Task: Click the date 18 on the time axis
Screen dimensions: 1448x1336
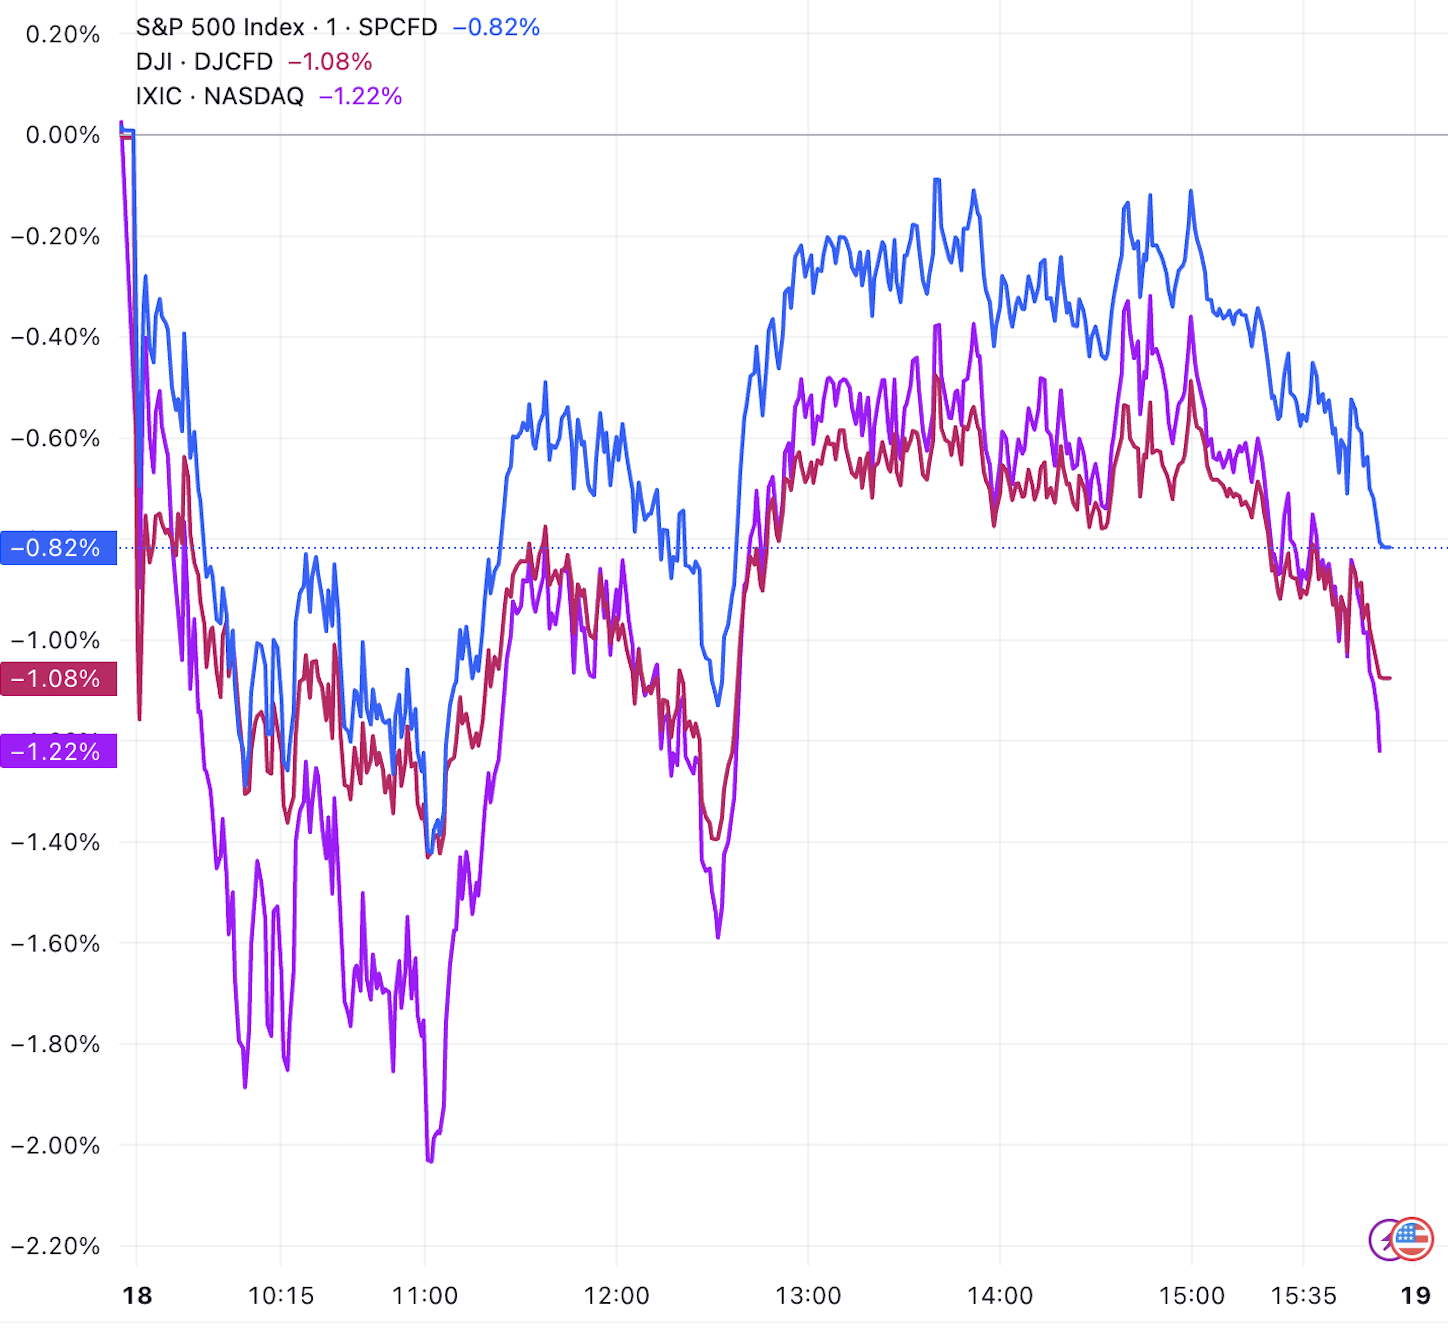Action: point(137,1296)
